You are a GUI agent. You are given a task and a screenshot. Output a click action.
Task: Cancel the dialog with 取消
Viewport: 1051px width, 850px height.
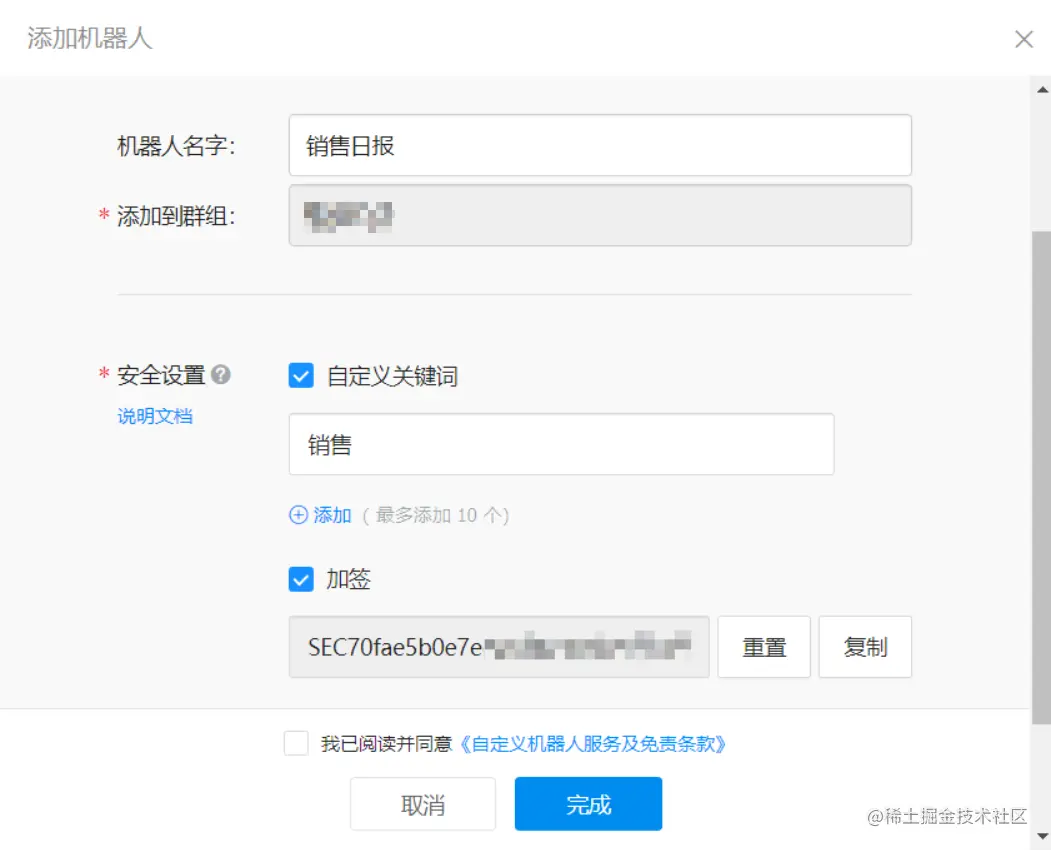point(423,804)
